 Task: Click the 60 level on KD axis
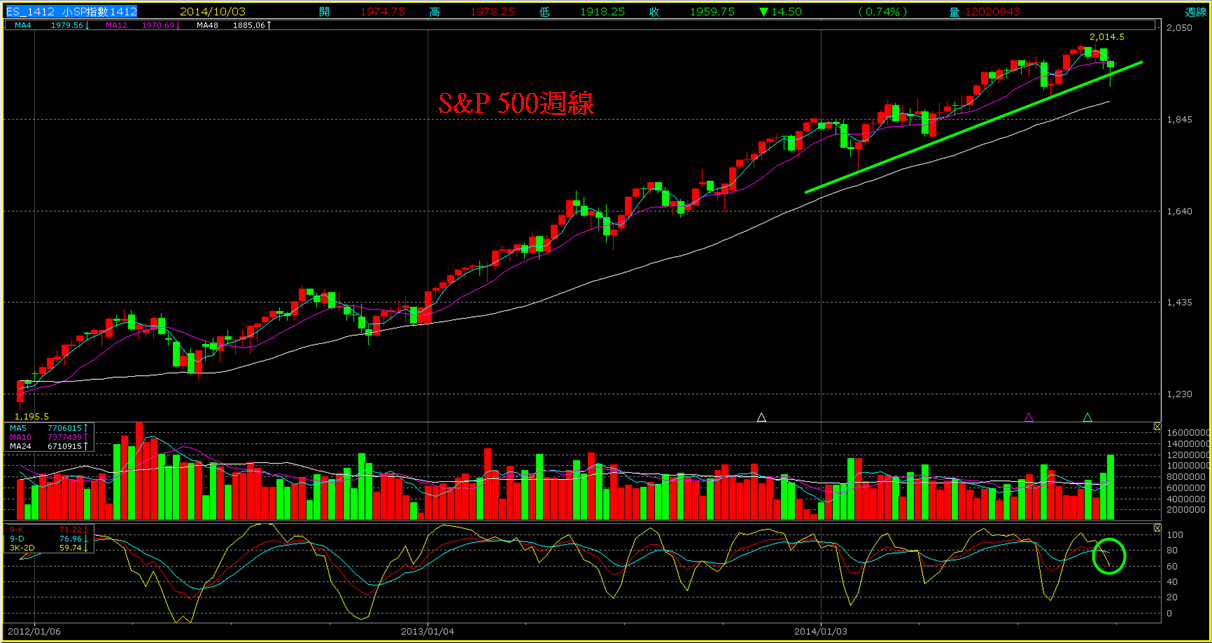click(x=1173, y=566)
